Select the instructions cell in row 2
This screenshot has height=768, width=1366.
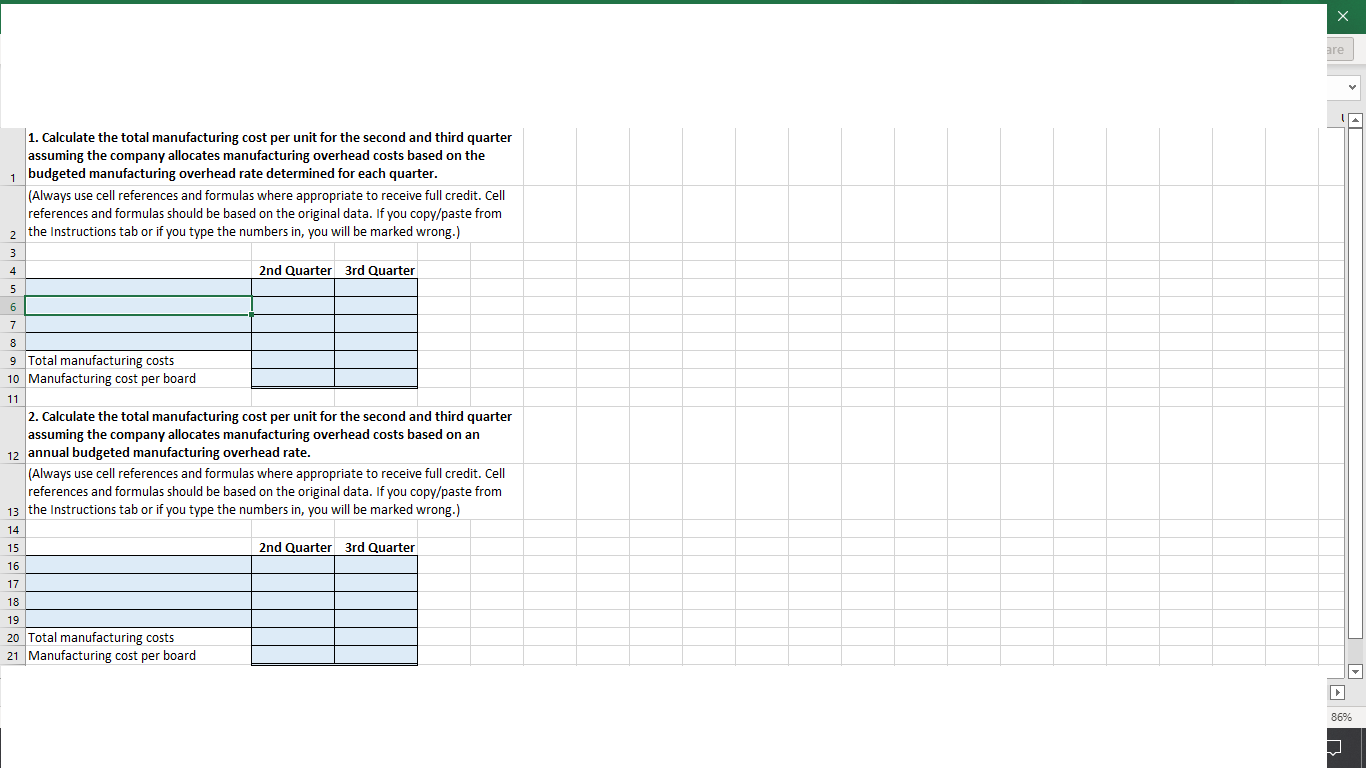[x=266, y=214]
